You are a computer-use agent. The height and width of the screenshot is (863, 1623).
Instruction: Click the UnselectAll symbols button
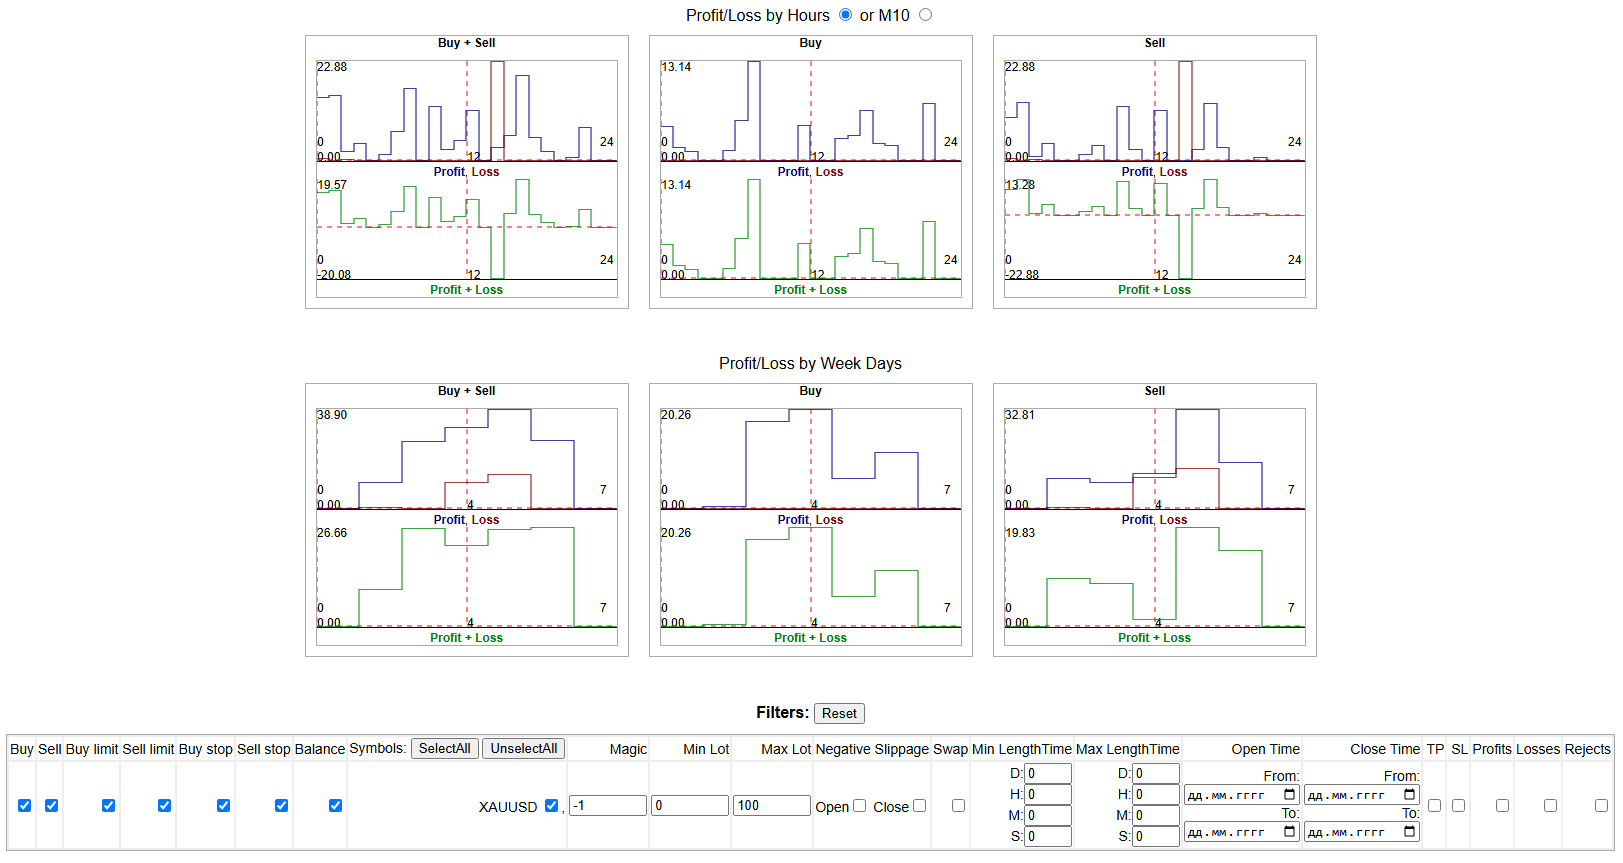pos(523,748)
